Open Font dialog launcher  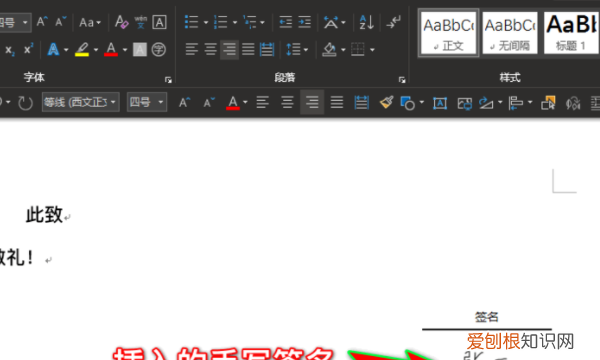(168, 80)
